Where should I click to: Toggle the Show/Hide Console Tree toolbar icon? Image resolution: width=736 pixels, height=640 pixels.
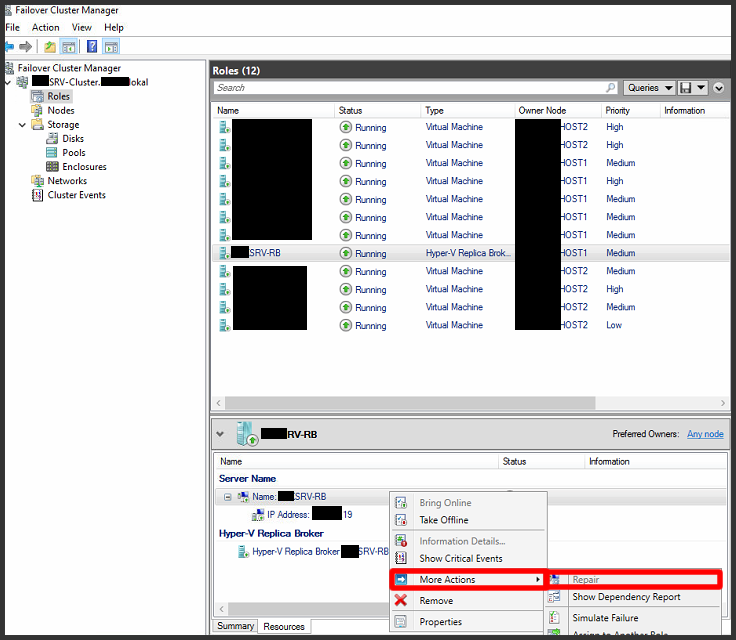69,46
